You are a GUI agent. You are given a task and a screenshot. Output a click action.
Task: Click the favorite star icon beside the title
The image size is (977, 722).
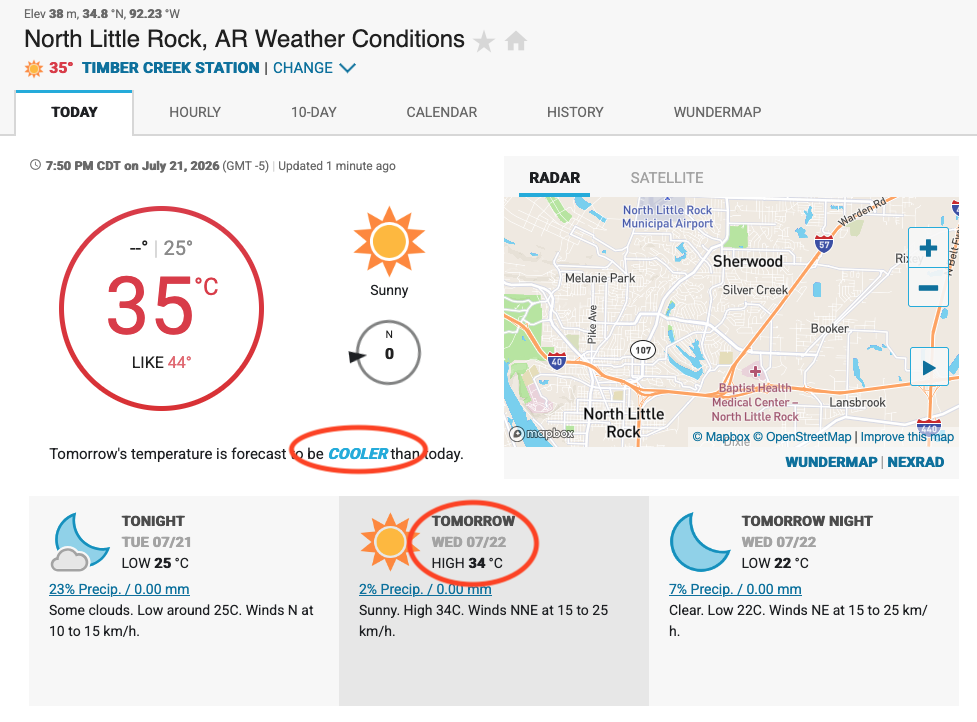point(484,42)
